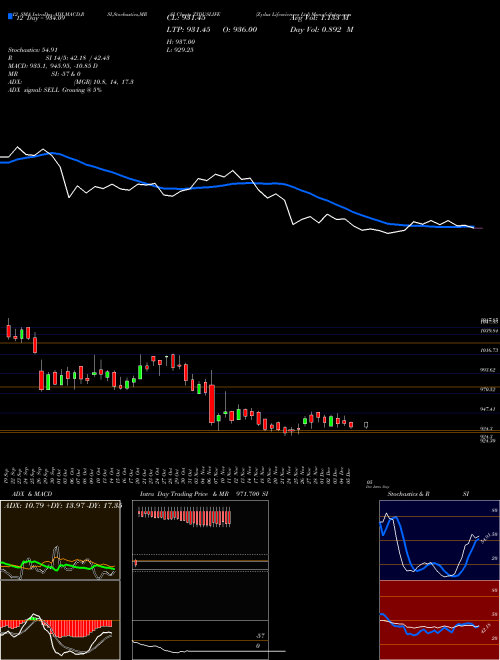Click the red RSI chart panel
Image resolution: width=500 pixels, height=660 pixels.
439,620
